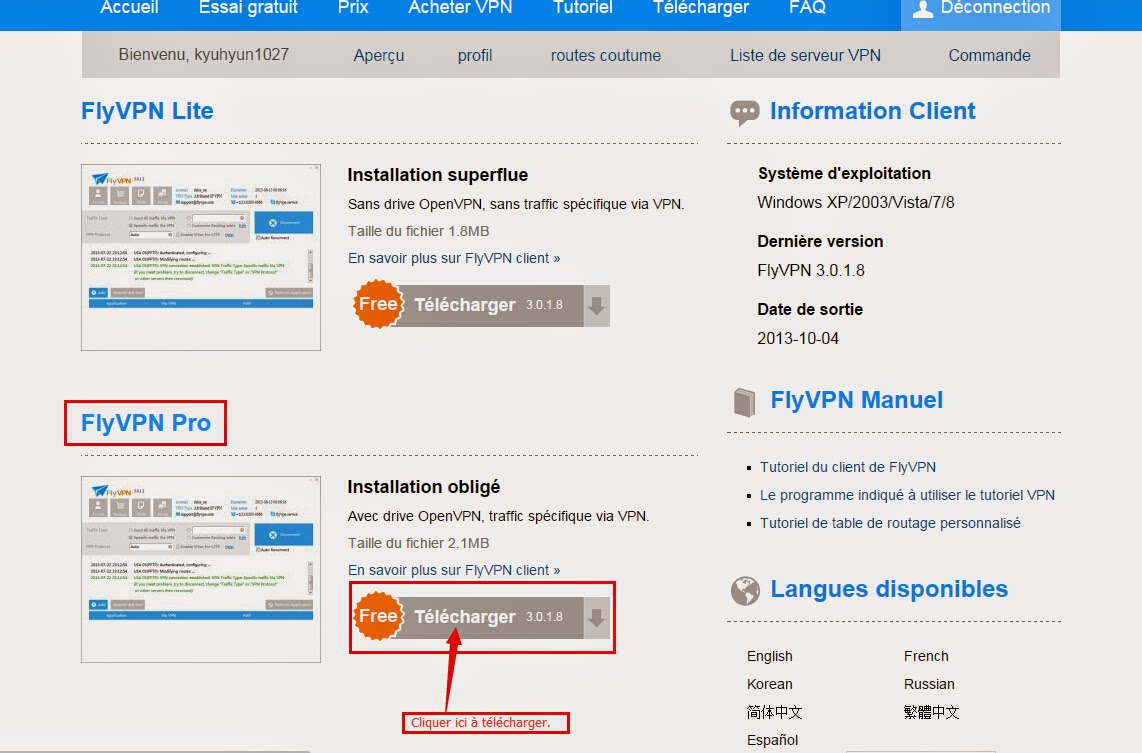Click the Information Client heading
This screenshot has height=753, width=1142.
tap(873, 111)
